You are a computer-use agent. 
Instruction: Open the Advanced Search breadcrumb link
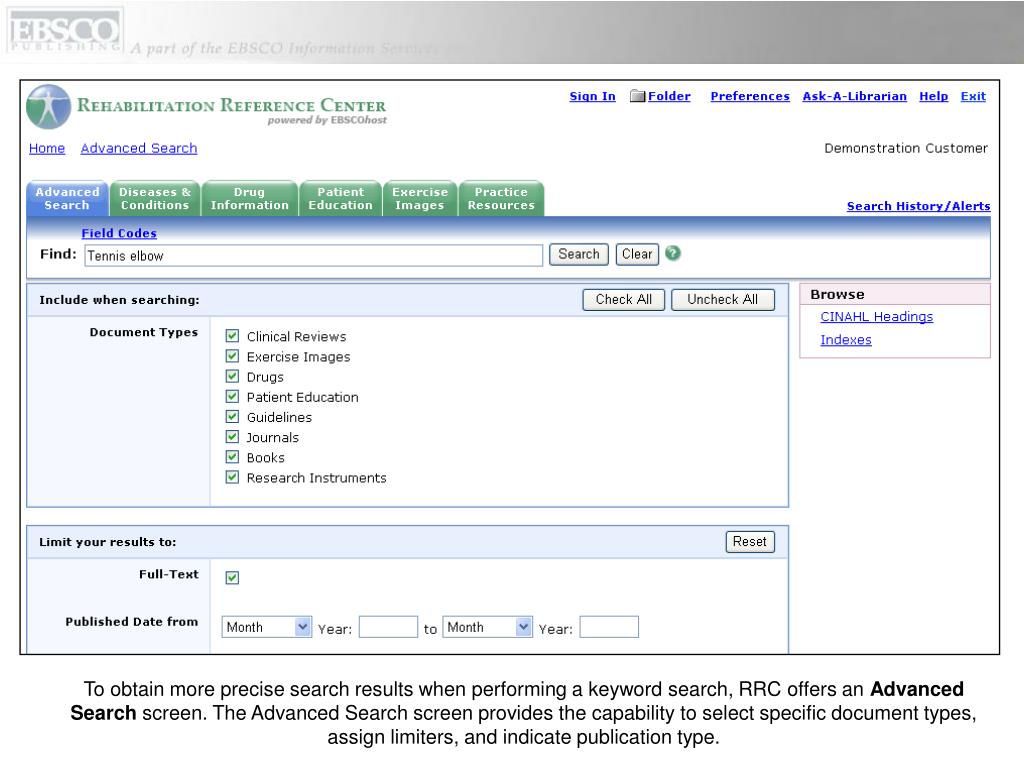[x=138, y=148]
